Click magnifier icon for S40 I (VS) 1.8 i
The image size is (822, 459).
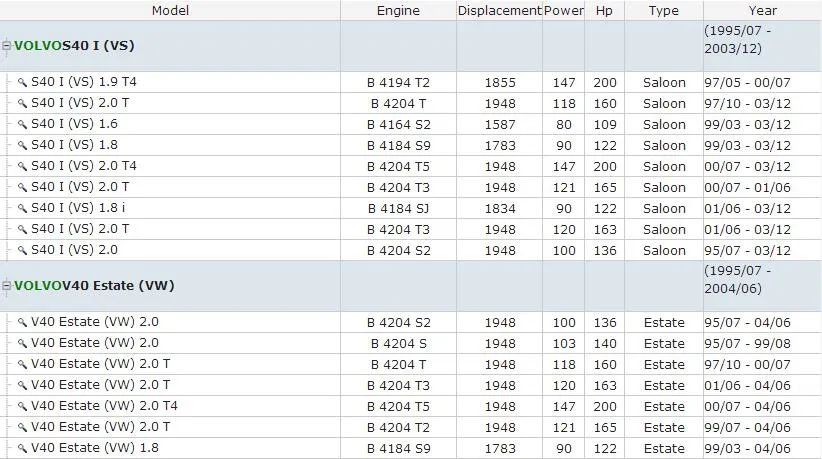pos(22,208)
